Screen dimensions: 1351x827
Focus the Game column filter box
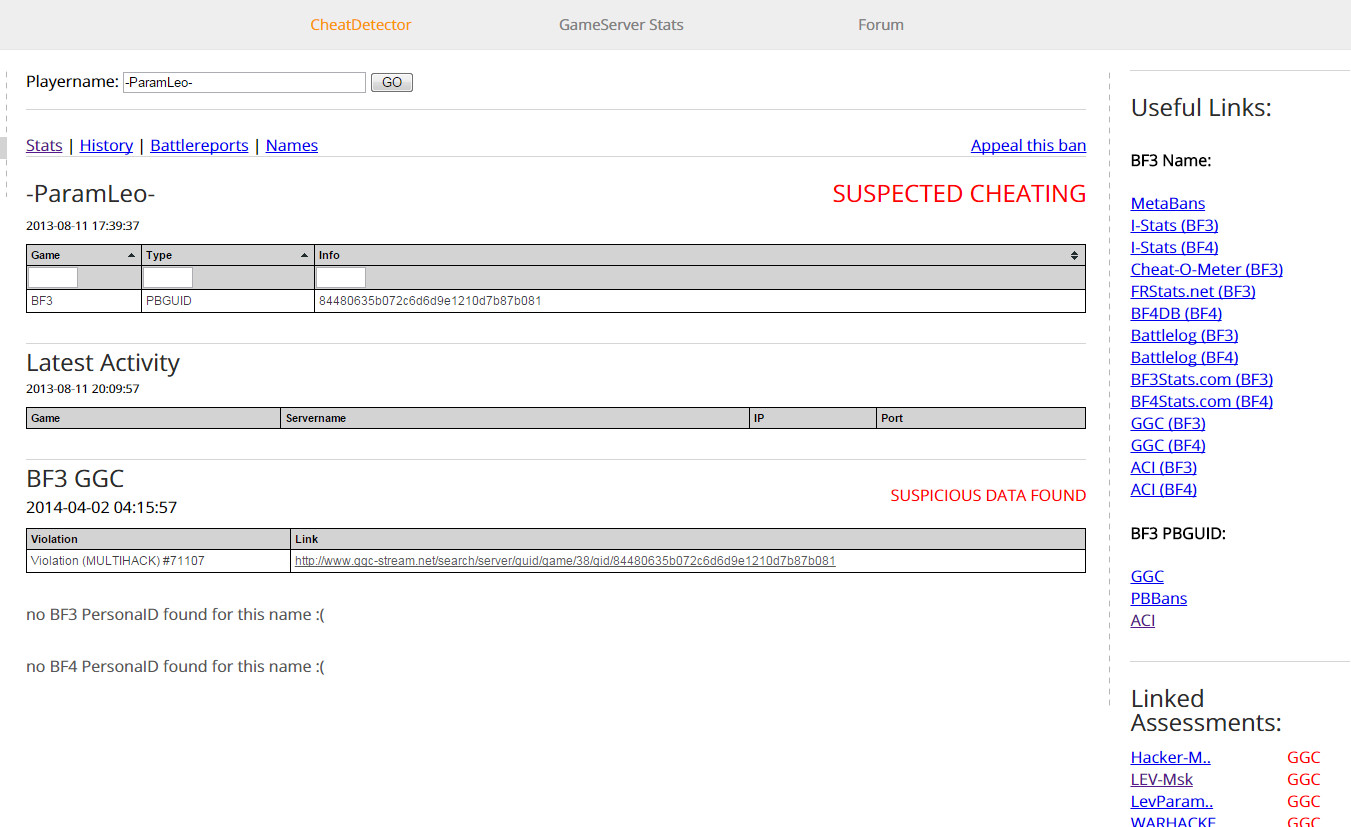tap(53, 277)
